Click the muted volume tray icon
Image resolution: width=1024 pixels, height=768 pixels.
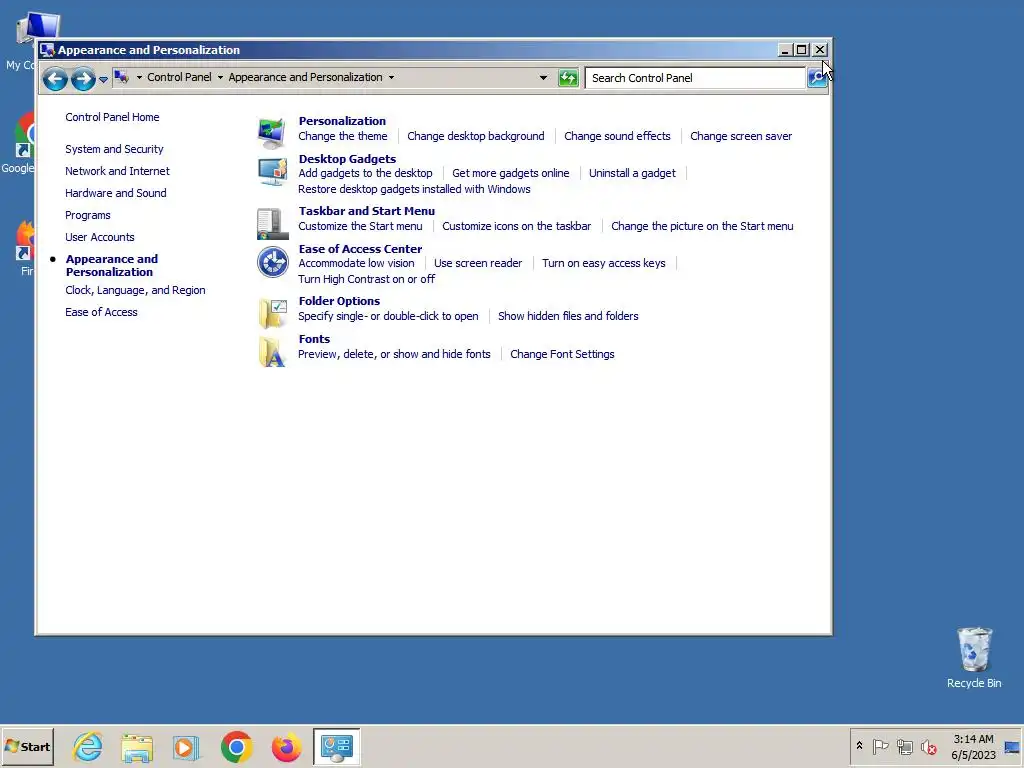(x=928, y=746)
